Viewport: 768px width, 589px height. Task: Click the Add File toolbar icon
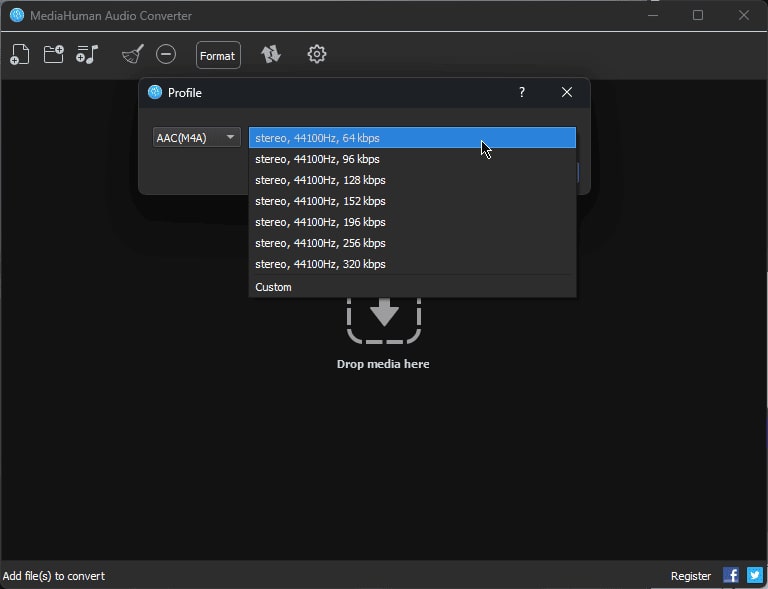pos(20,55)
